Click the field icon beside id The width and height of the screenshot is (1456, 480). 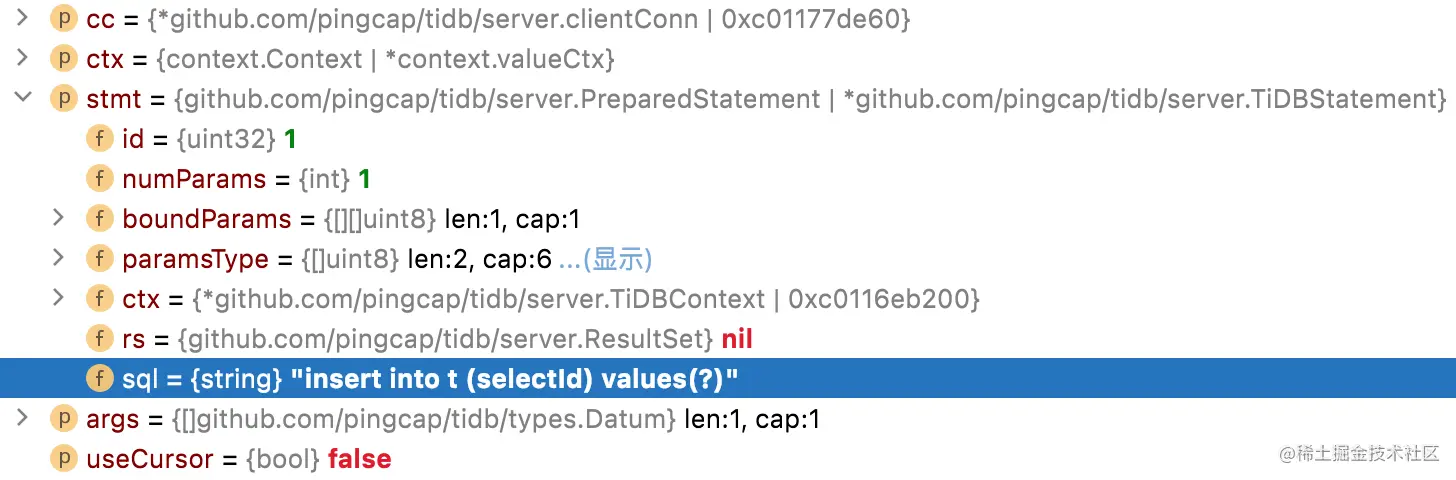(99, 139)
